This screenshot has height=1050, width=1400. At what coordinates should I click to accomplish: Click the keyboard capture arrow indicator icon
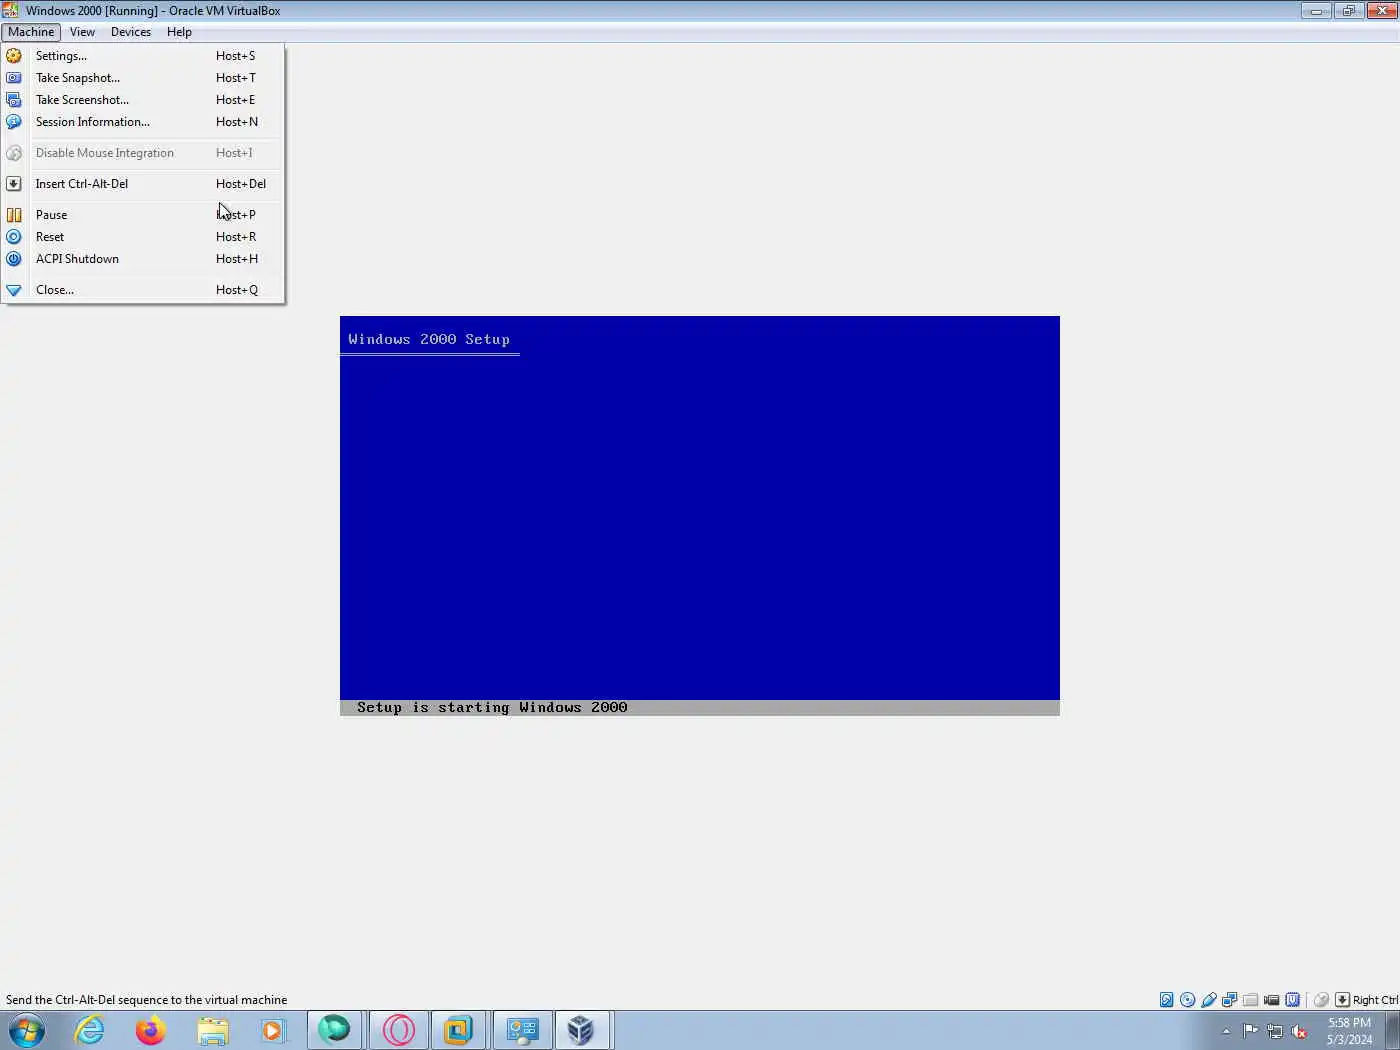[1342, 1000]
